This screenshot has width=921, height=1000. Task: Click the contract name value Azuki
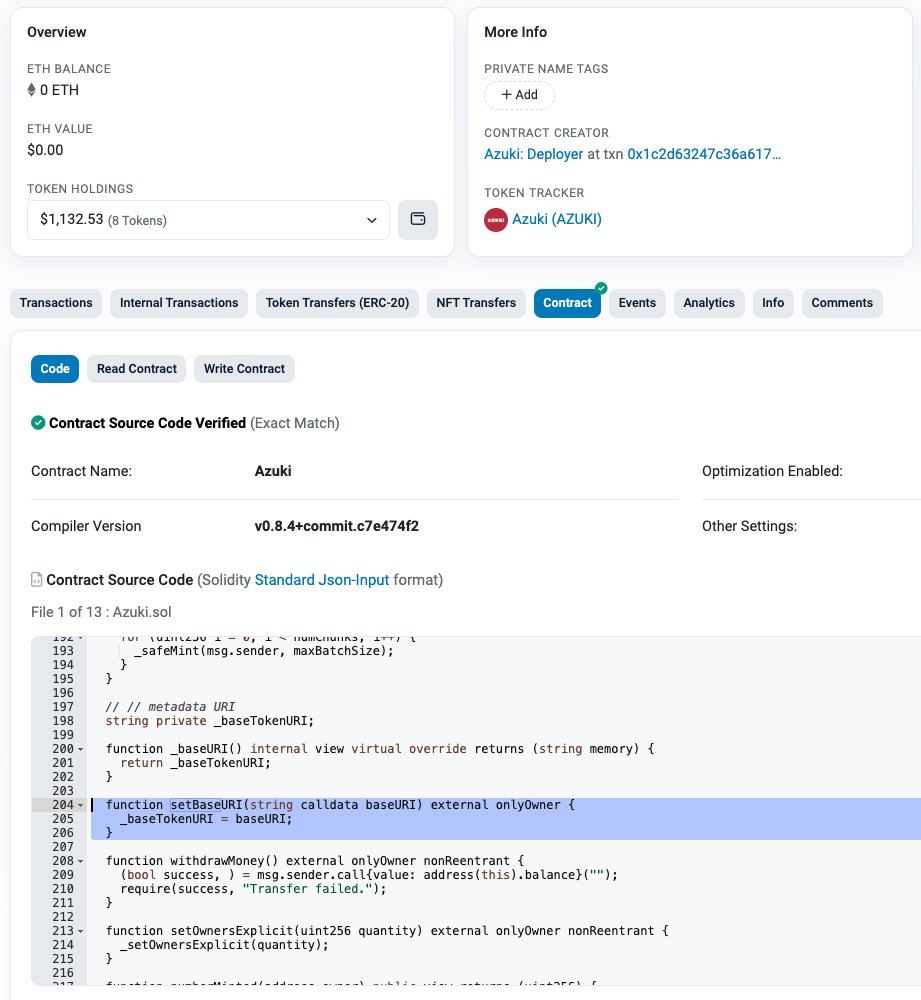coord(273,471)
